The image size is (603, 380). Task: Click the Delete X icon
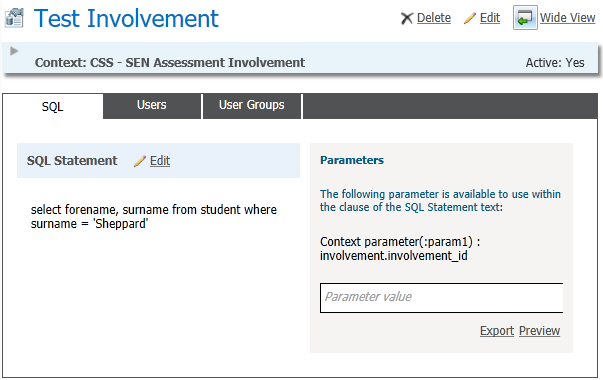[x=406, y=18]
